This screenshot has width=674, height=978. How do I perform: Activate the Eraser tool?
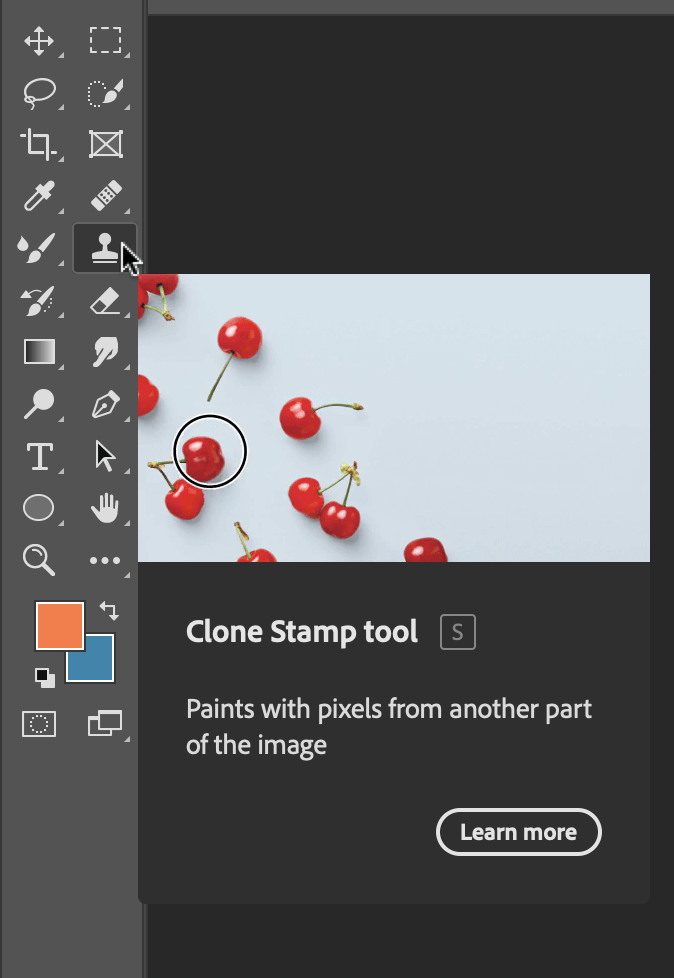(105, 300)
